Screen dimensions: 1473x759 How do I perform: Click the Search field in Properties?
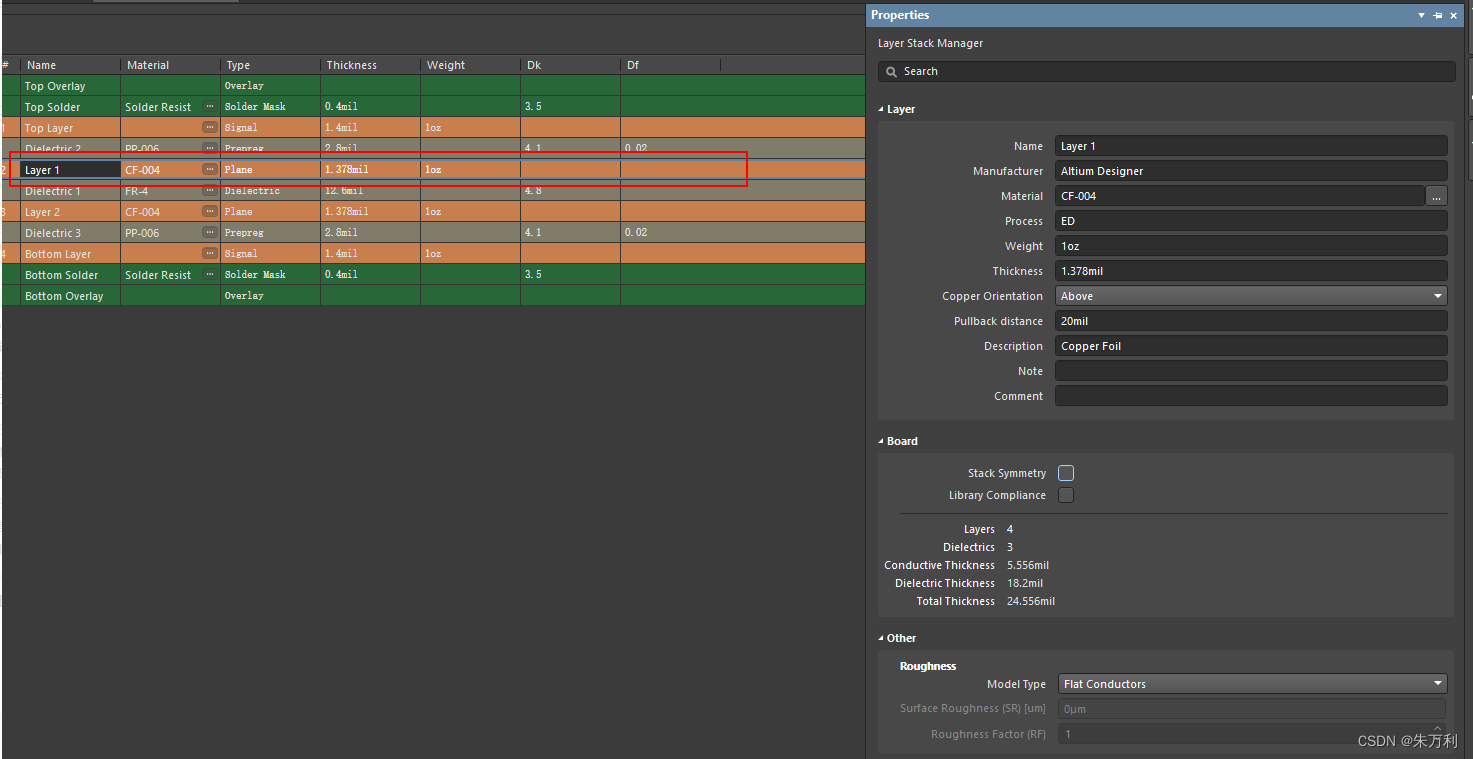(1166, 71)
